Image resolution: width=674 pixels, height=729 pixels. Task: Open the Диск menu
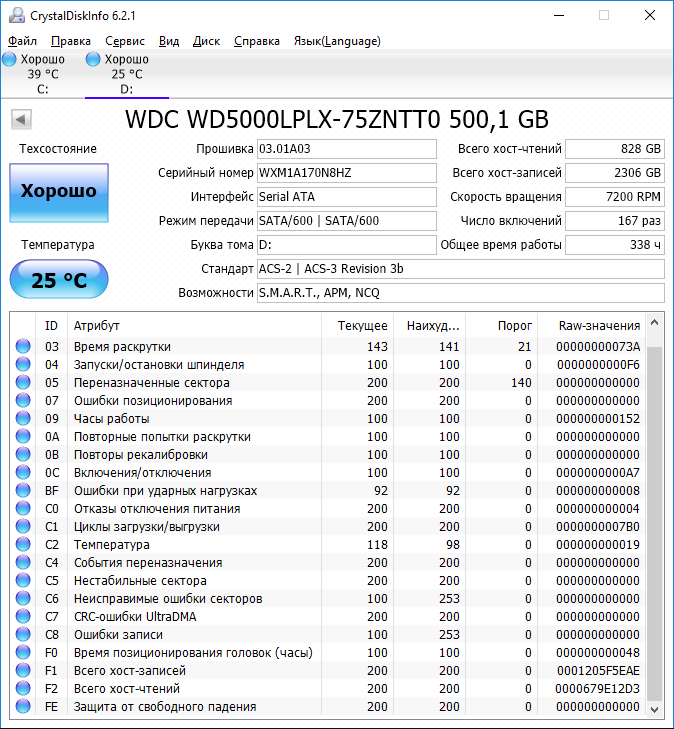point(206,41)
